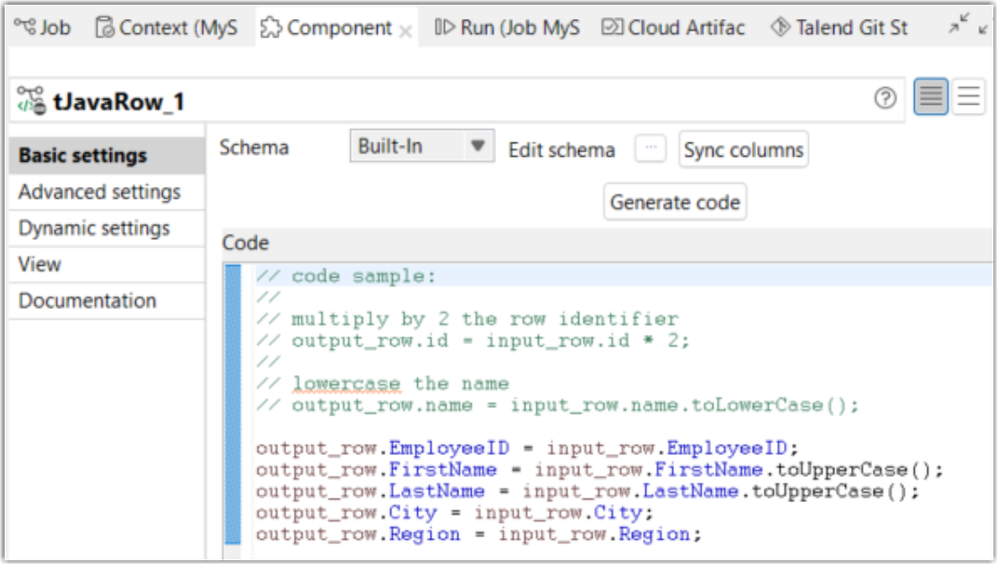Image resolution: width=998 pixels, height=565 pixels.
Task: Switch to the Job tab
Action: (42, 27)
